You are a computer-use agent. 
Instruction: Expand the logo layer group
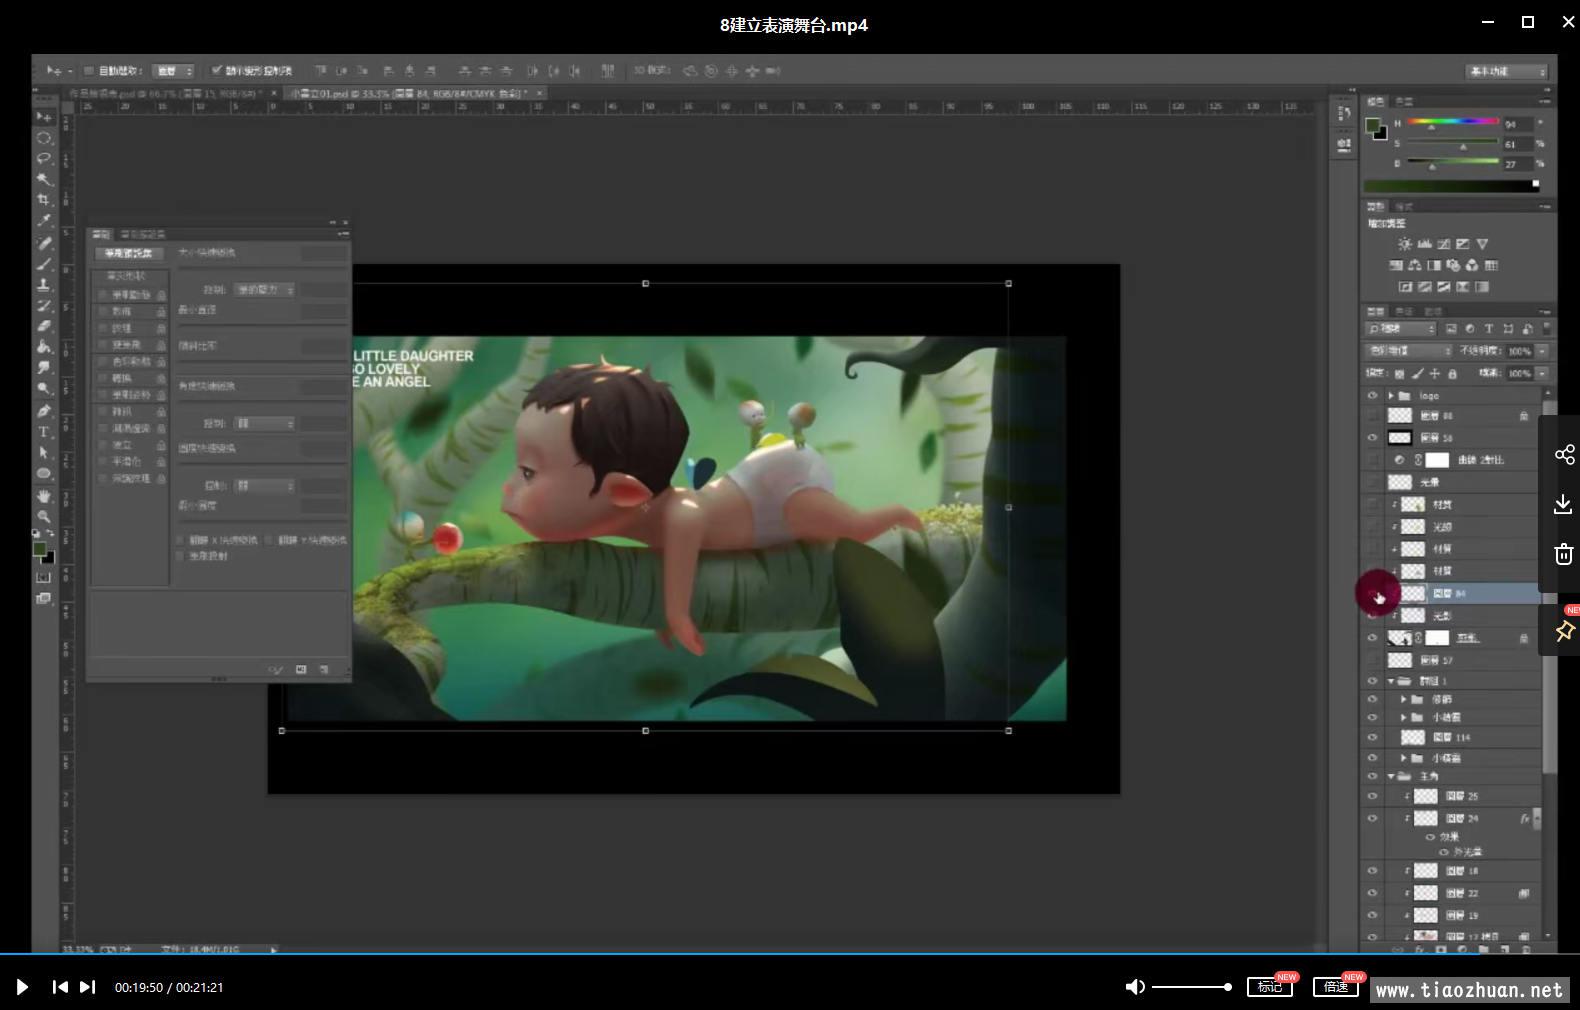click(x=1391, y=396)
